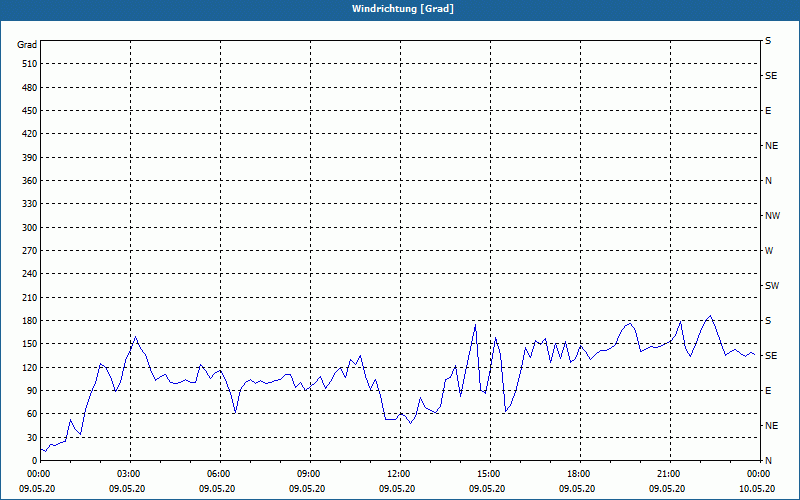Select the 150 y-axis label
The image size is (800, 500).
pos(30,344)
